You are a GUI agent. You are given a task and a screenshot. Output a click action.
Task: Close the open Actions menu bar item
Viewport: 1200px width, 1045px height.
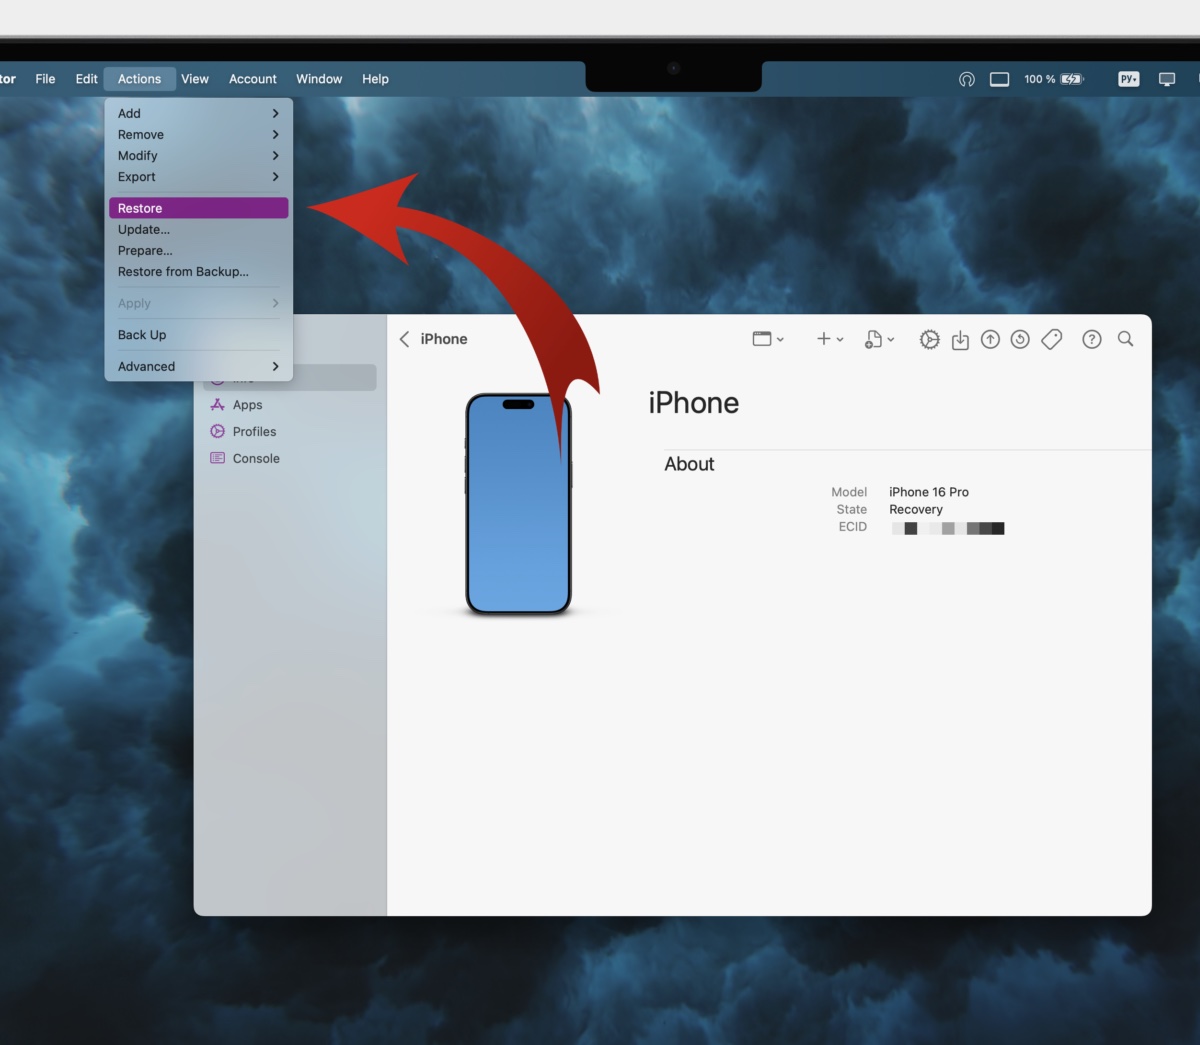139,79
